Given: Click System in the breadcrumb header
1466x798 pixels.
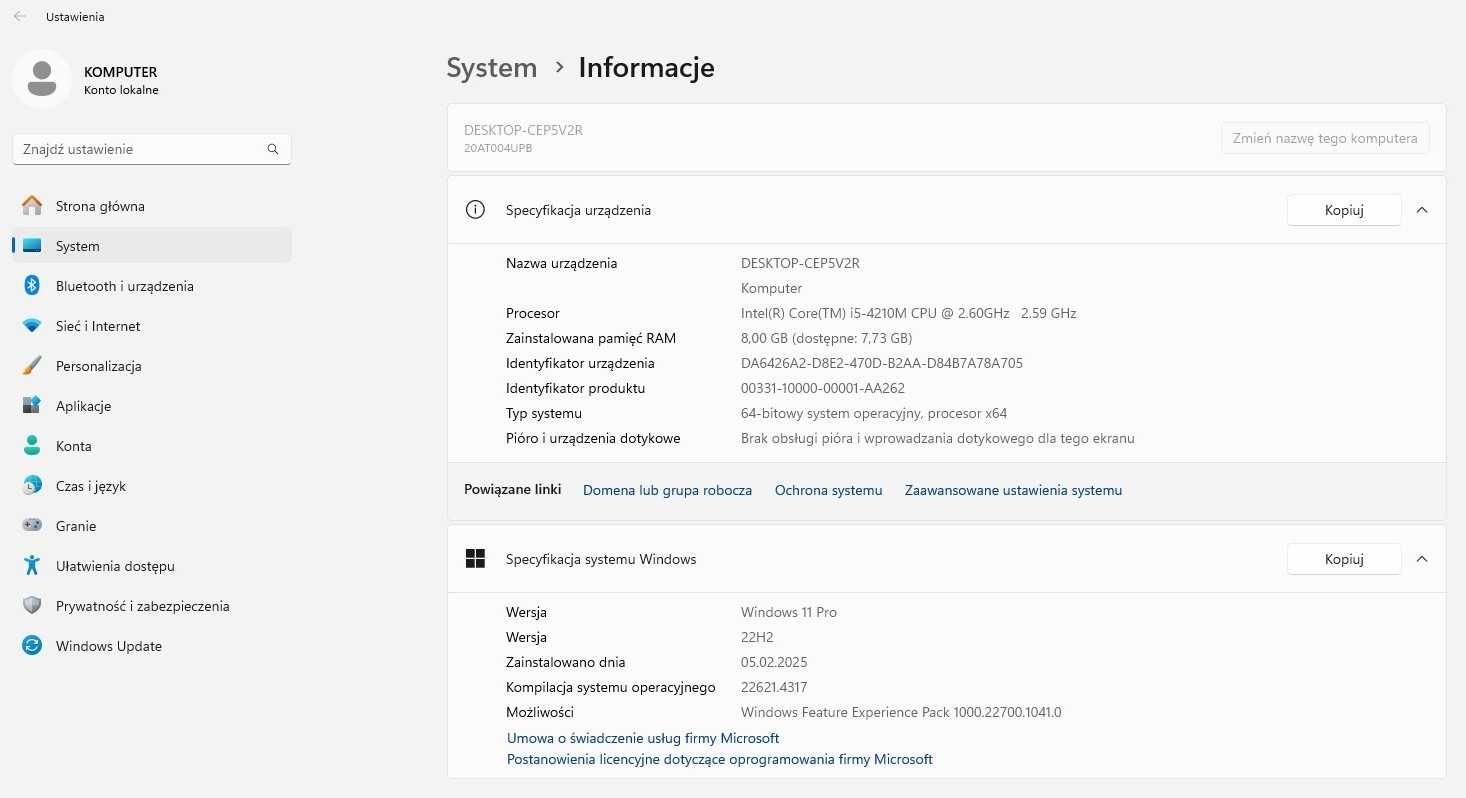Looking at the screenshot, I should click(x=492, y=68).
